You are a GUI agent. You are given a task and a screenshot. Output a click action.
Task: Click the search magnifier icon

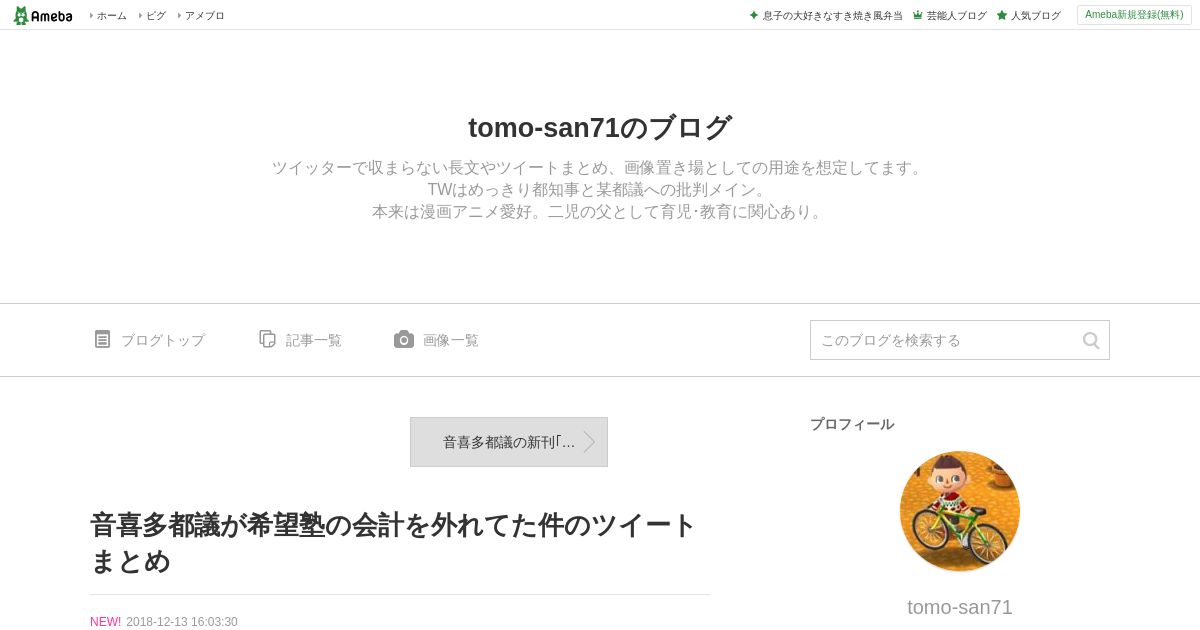(x=1091, y=340)
